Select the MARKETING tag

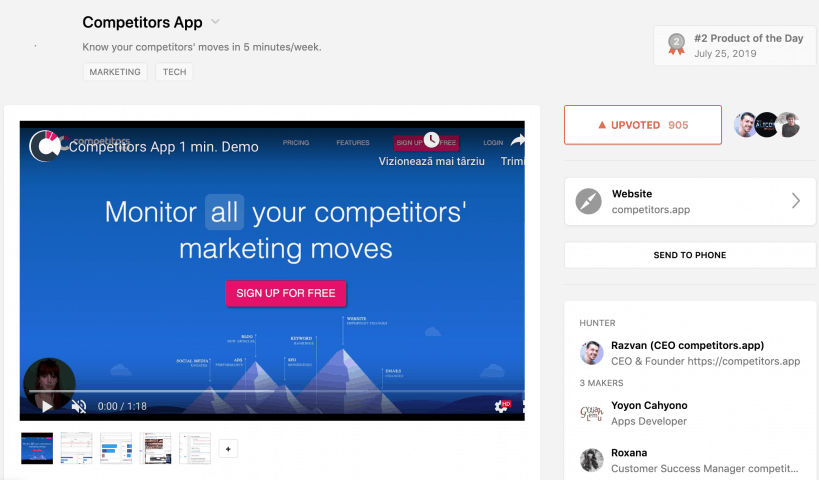click(115, 72)
